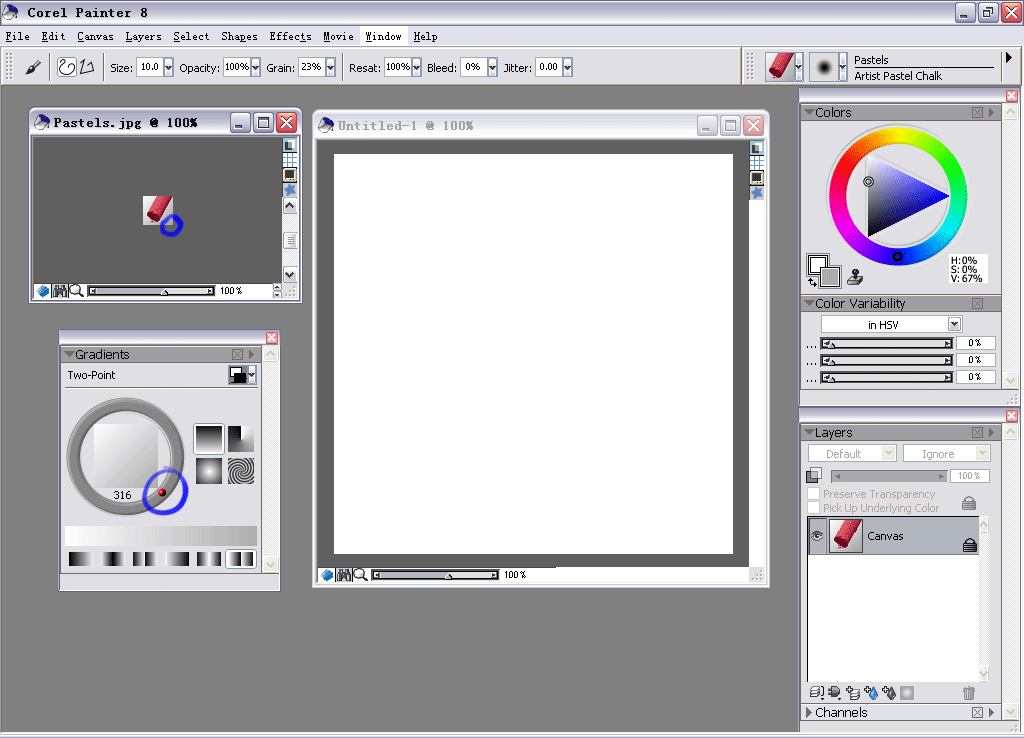The height and width of the screenshot is (738, 1024).
Task: Open the Layers palette flyout menu arrow
Action: pyautogui.click(x=991, y=432)
